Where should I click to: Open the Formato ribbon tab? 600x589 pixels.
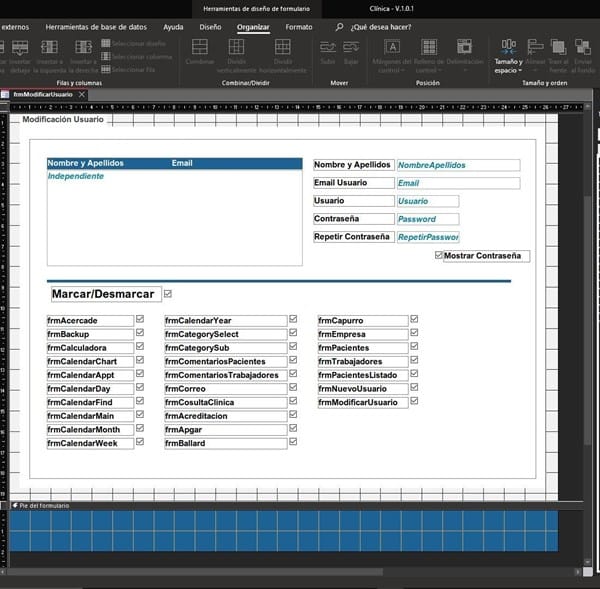[x=298, y=27]
